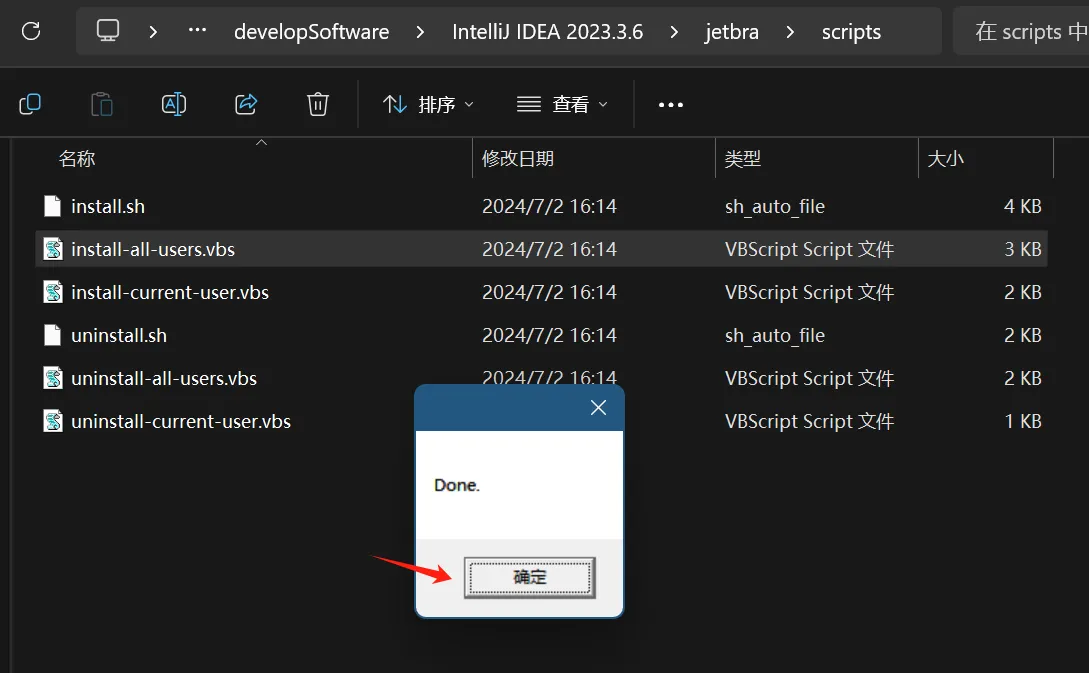Click the script icon of install-all-users.vbs

tap(53, 249)
